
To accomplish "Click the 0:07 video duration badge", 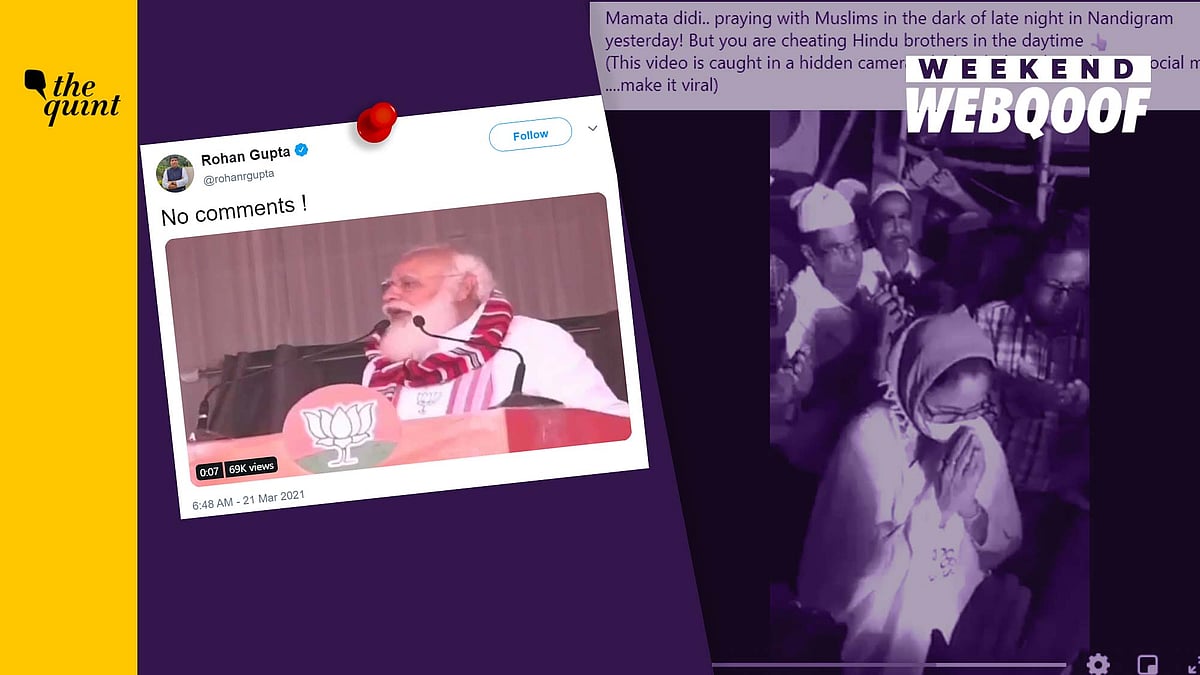I will pyautogui.click(x=209, y=469).
